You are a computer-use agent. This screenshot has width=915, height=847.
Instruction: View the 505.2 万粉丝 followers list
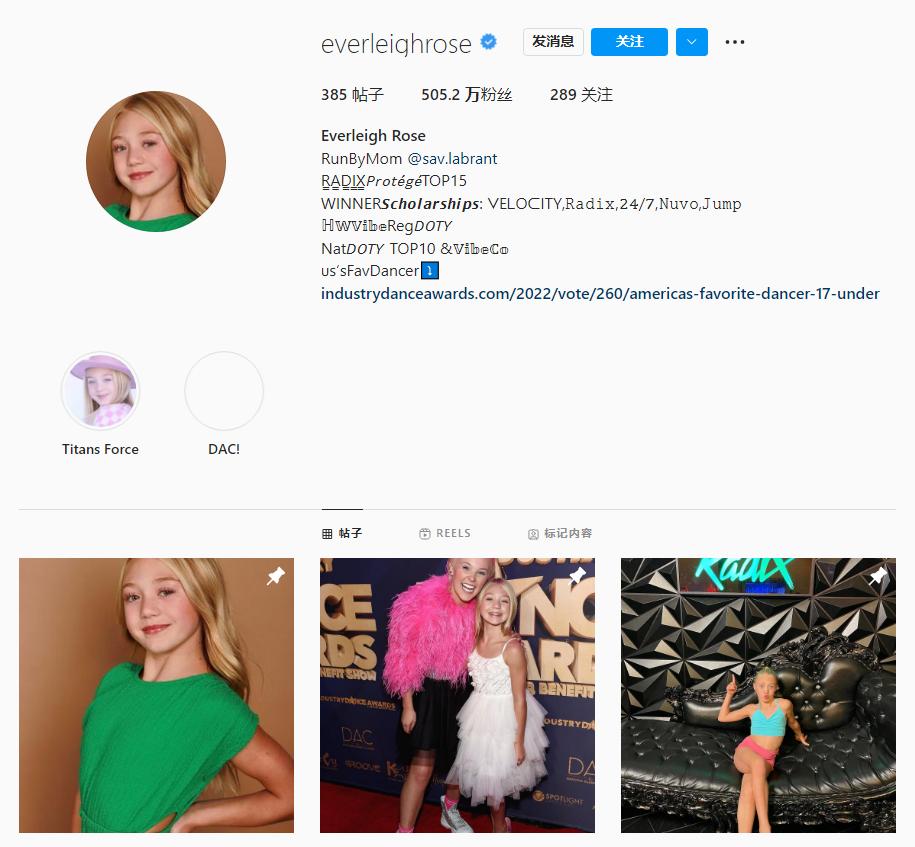(x=467, y=95)
